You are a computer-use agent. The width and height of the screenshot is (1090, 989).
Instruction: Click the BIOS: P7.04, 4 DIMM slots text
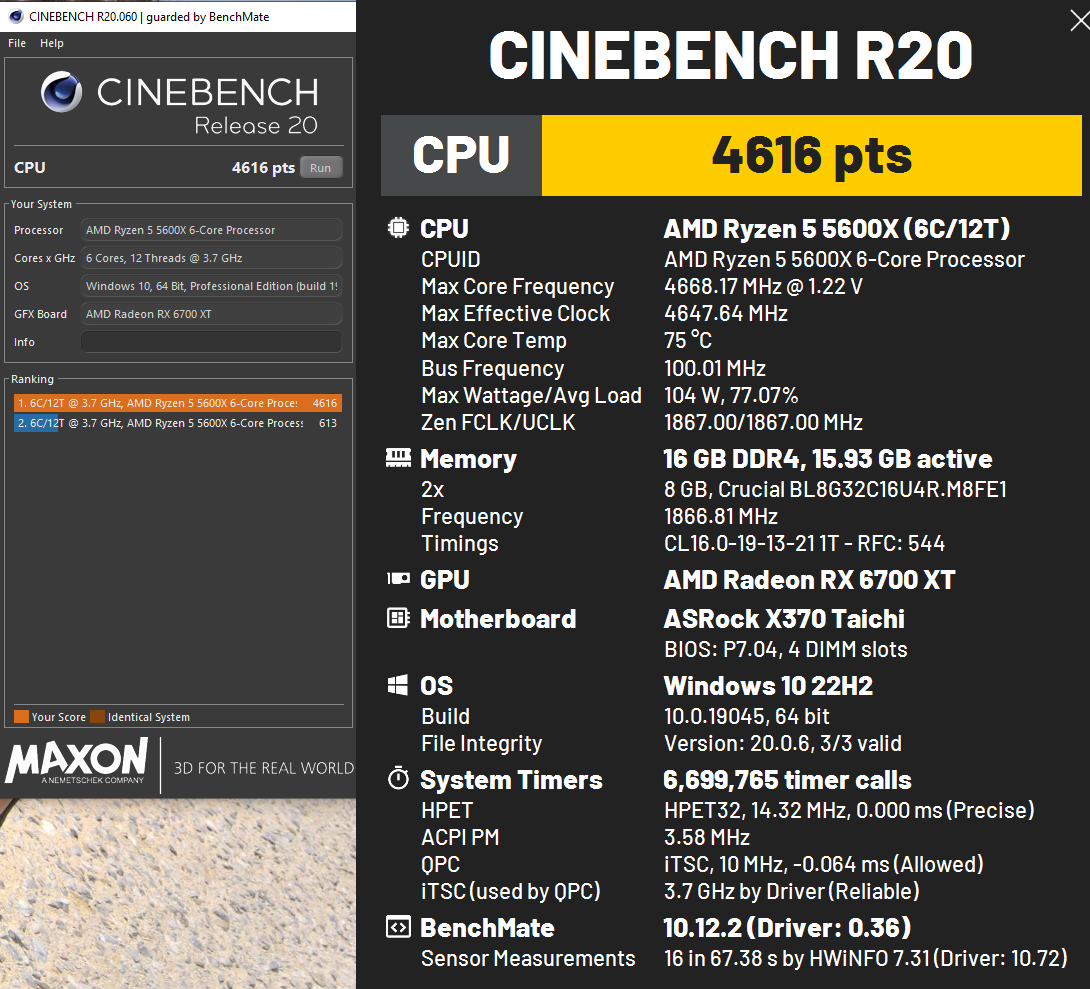coord(786,649)
